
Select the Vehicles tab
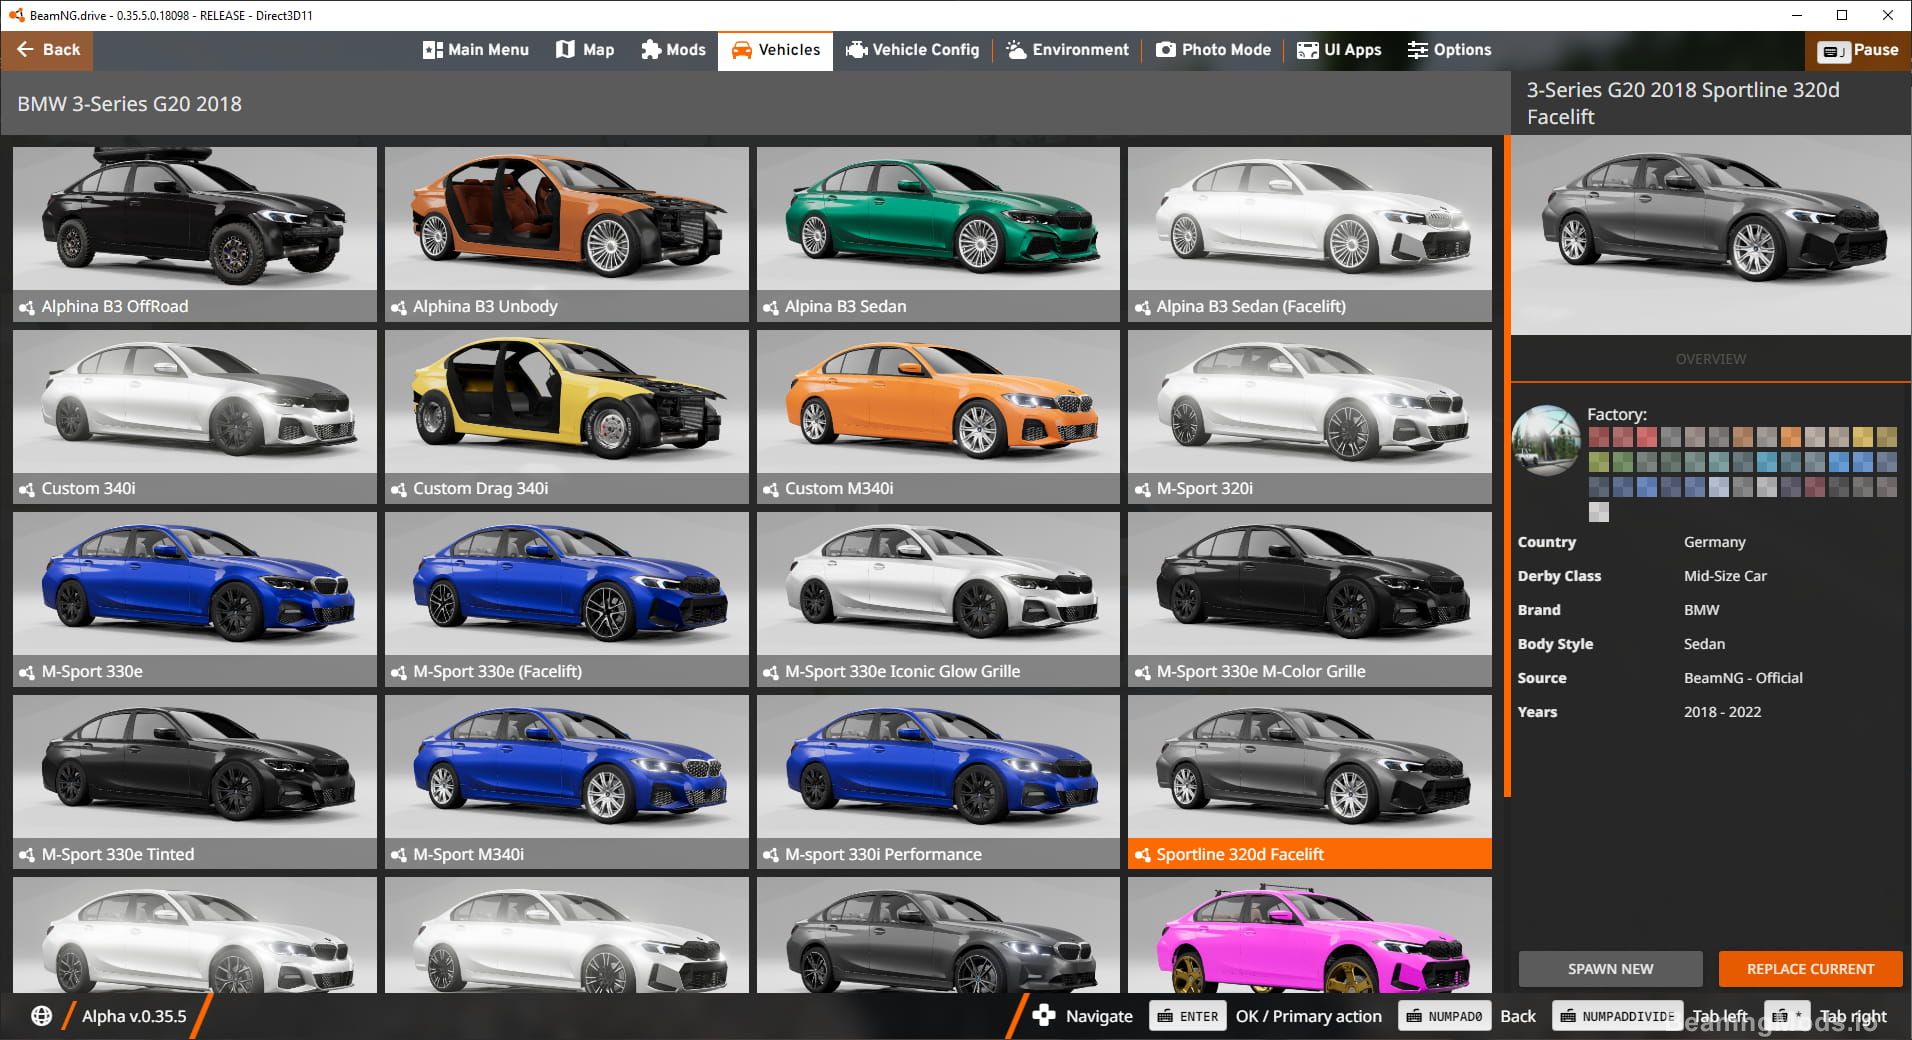[775, 50]
